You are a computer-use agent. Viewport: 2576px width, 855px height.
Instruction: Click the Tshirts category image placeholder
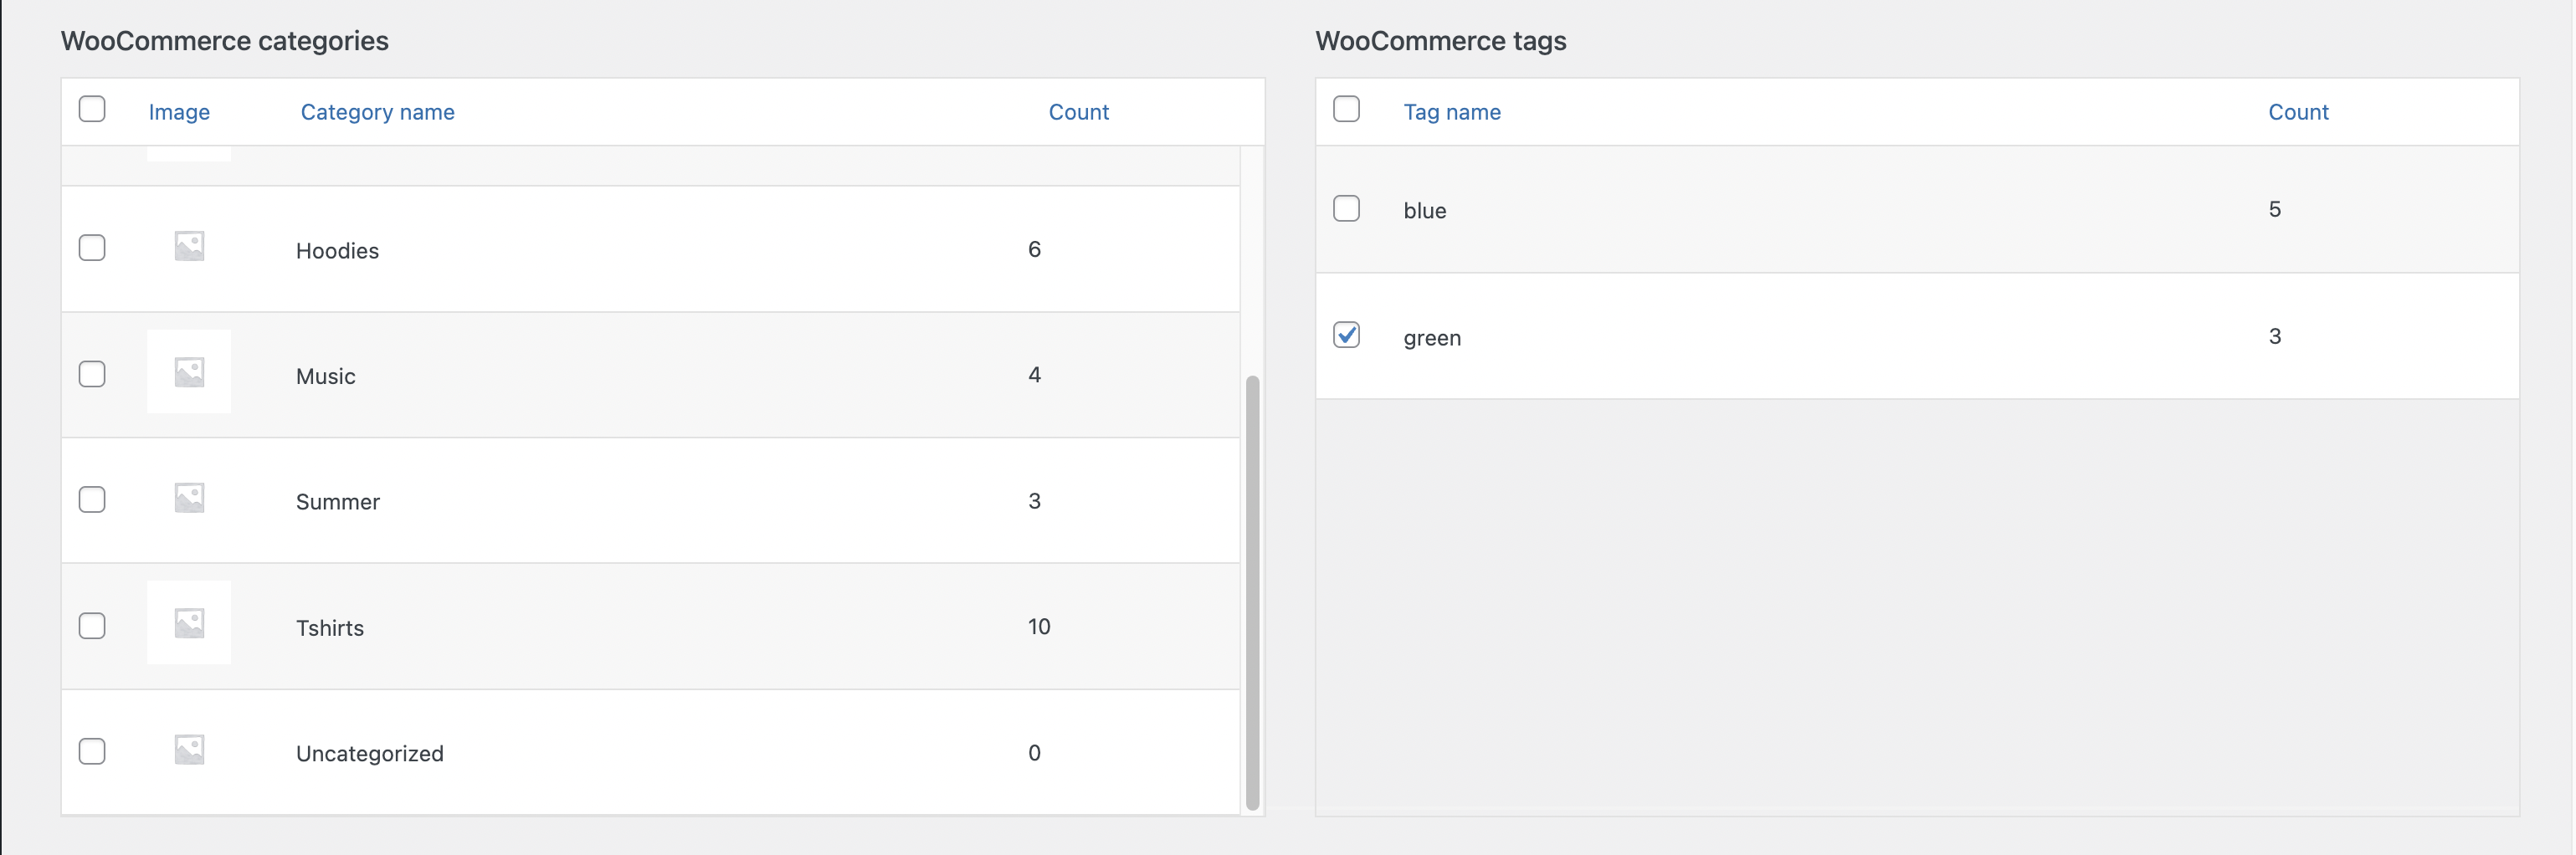tap(189, 623)
